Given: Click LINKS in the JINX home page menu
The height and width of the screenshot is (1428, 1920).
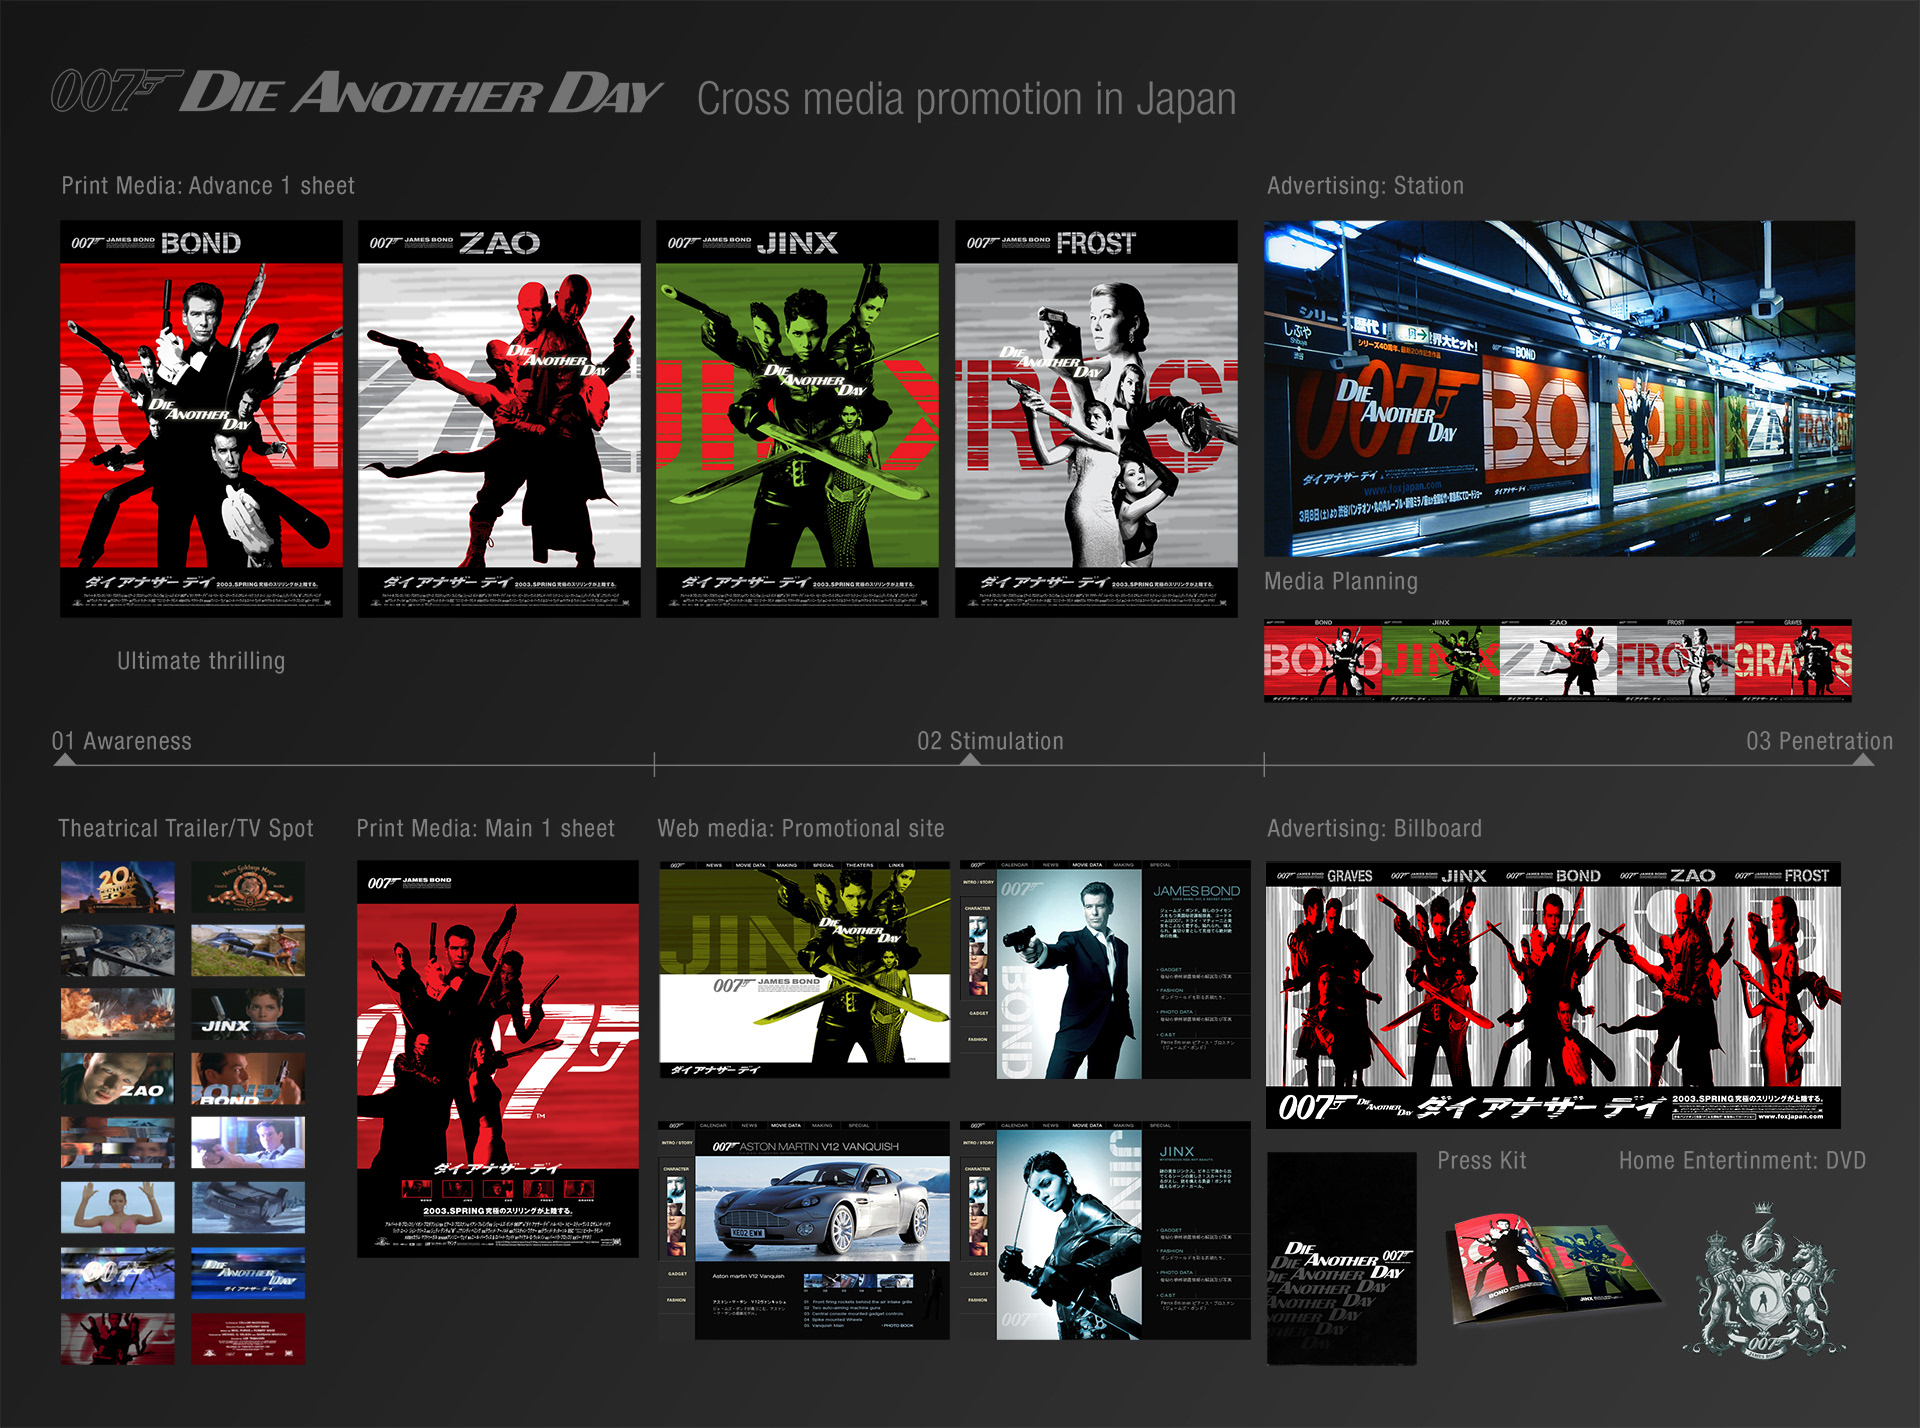Looking at the screenshot, I should pyautogui.click(x=896, y=865).
